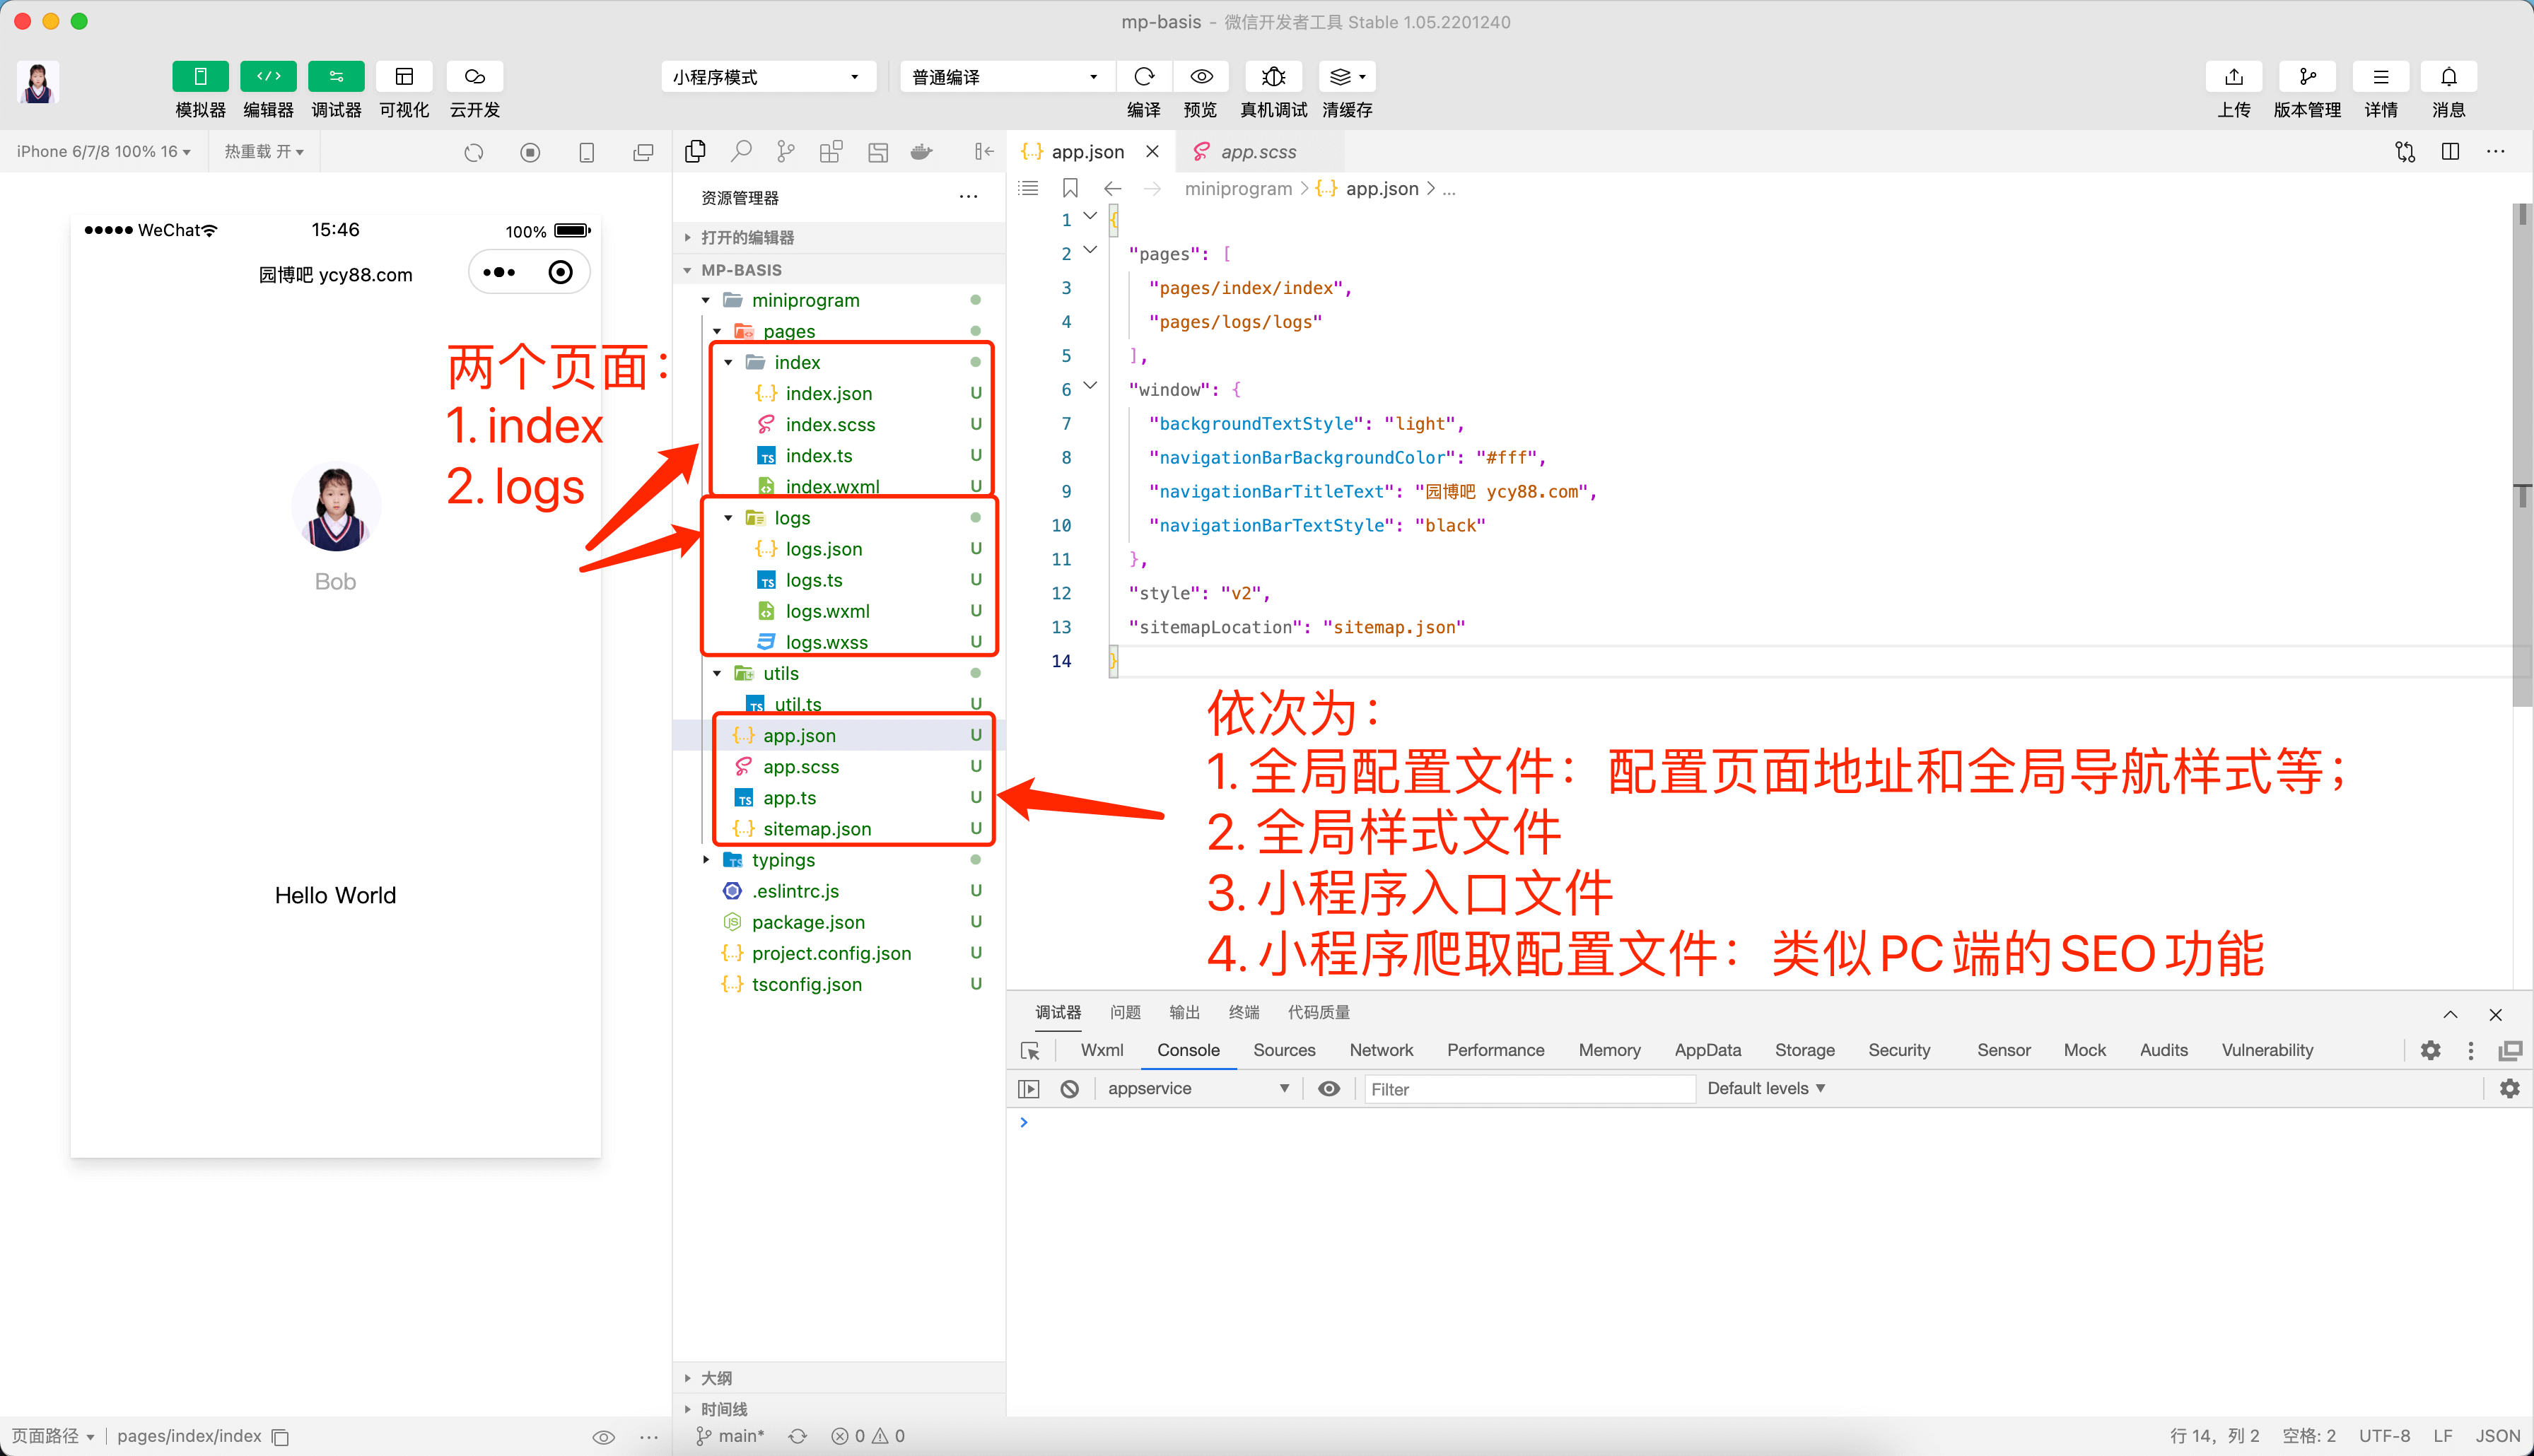This screenshot has width=2534, height=1456.
Task: Clear console with the ban icon
Action: [x=1069, y=1089]
